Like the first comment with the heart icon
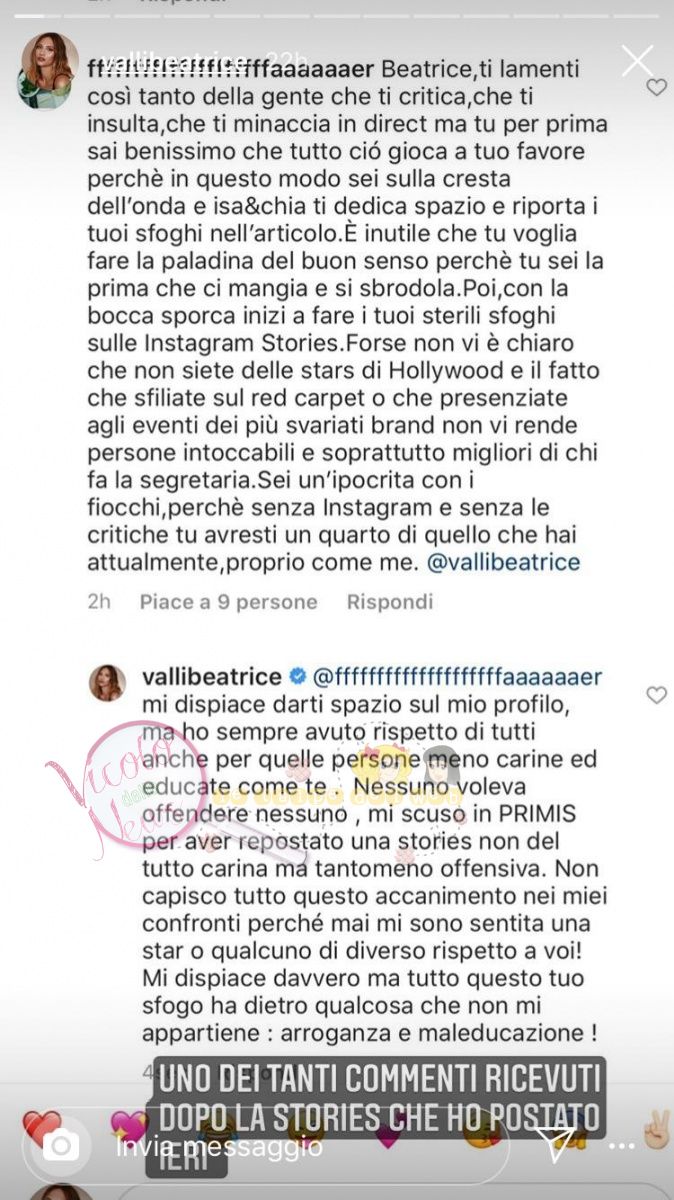674x1200 pixels. [x=656, y=88]
